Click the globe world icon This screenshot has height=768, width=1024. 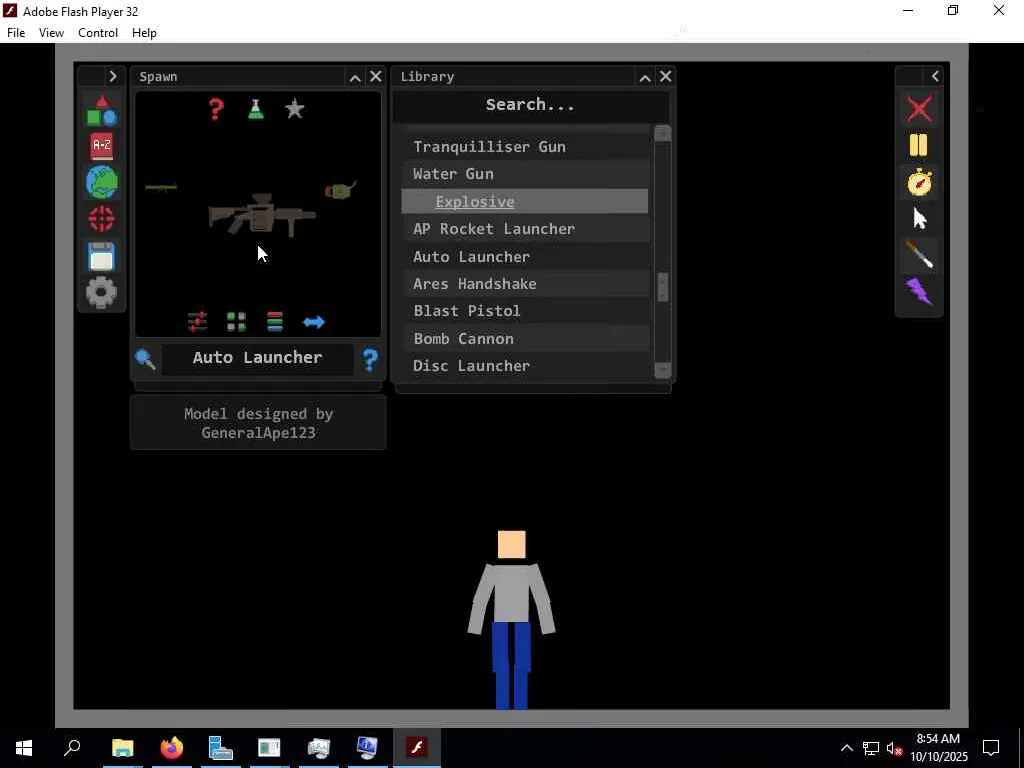pos(102,182)
